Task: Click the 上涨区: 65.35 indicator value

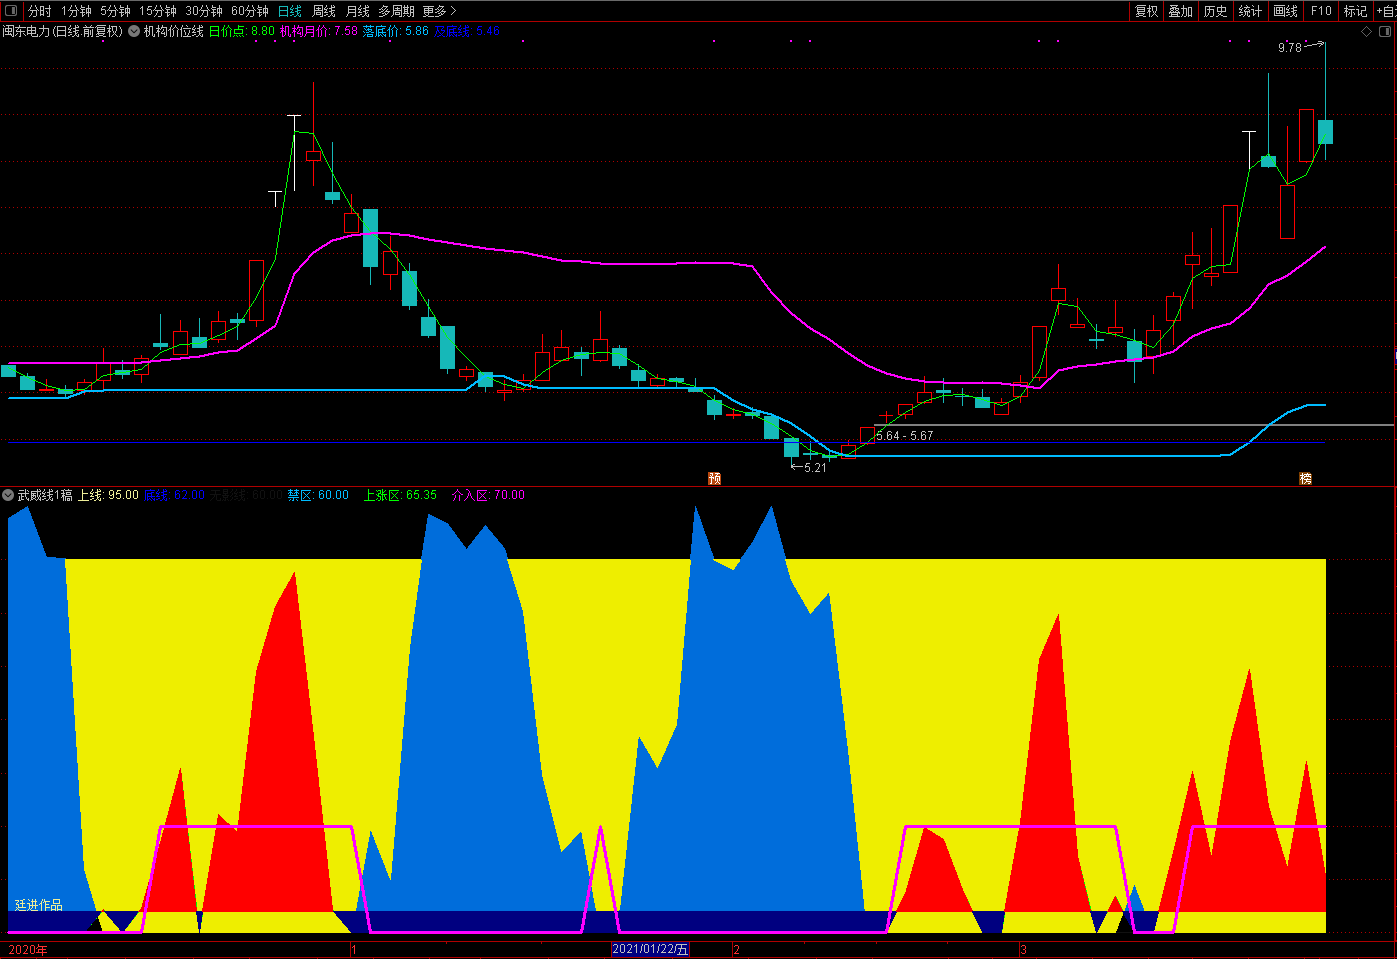Action: (x=400, y=495)
